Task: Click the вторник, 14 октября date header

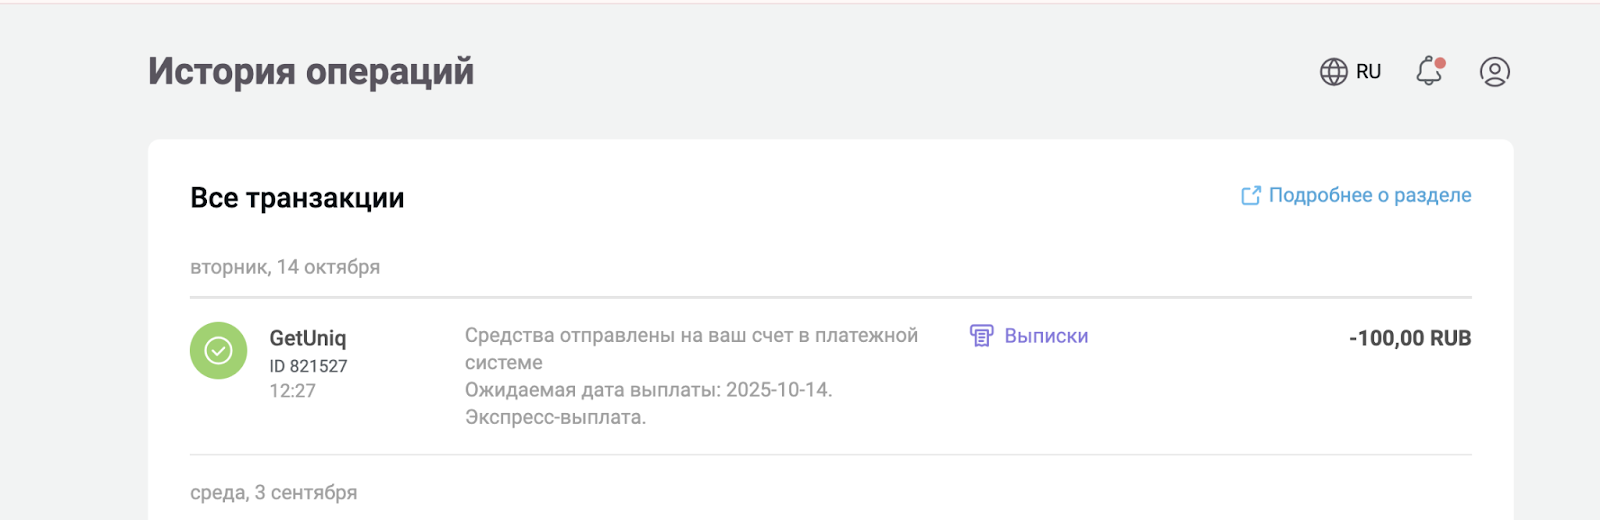Action: tap(285, 267)
